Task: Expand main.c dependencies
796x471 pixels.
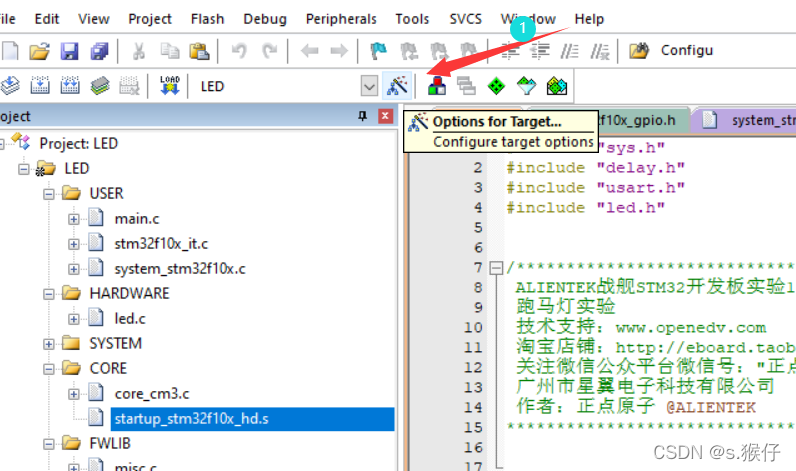Action: 74,219
